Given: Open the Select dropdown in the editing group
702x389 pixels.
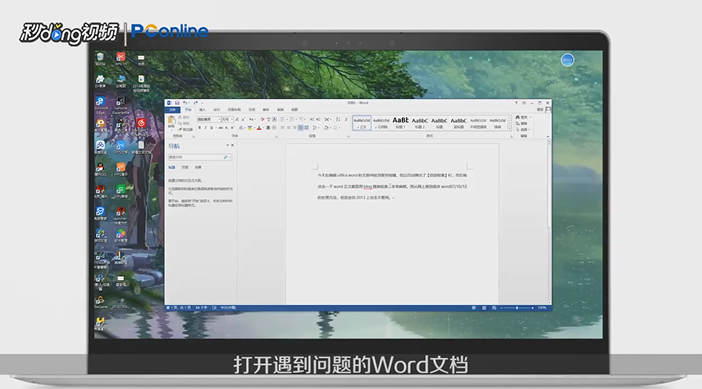Looking at the screenshot, I should click(x=522, y=129).
